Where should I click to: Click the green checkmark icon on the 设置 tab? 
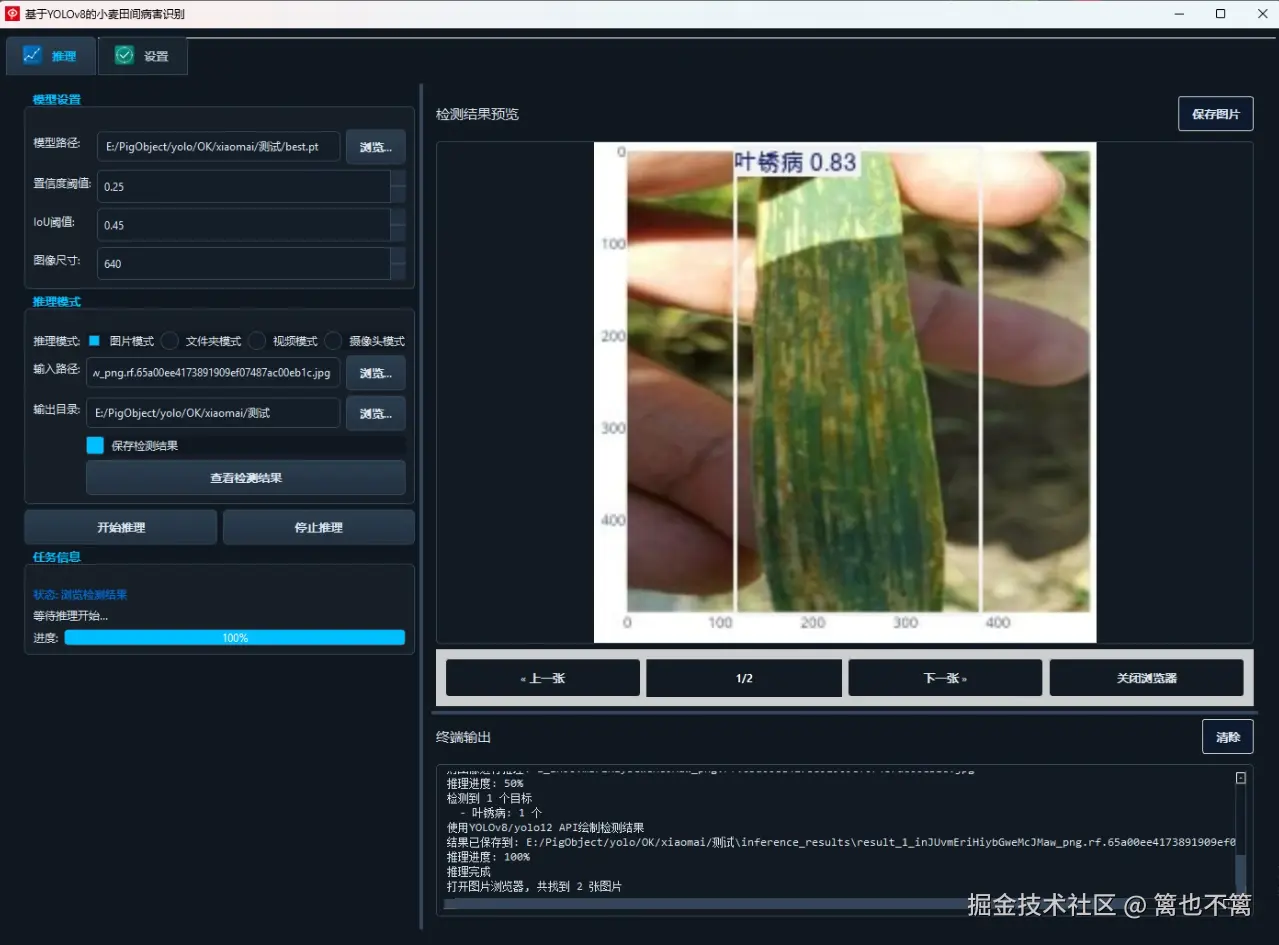[x=123, y=55]
